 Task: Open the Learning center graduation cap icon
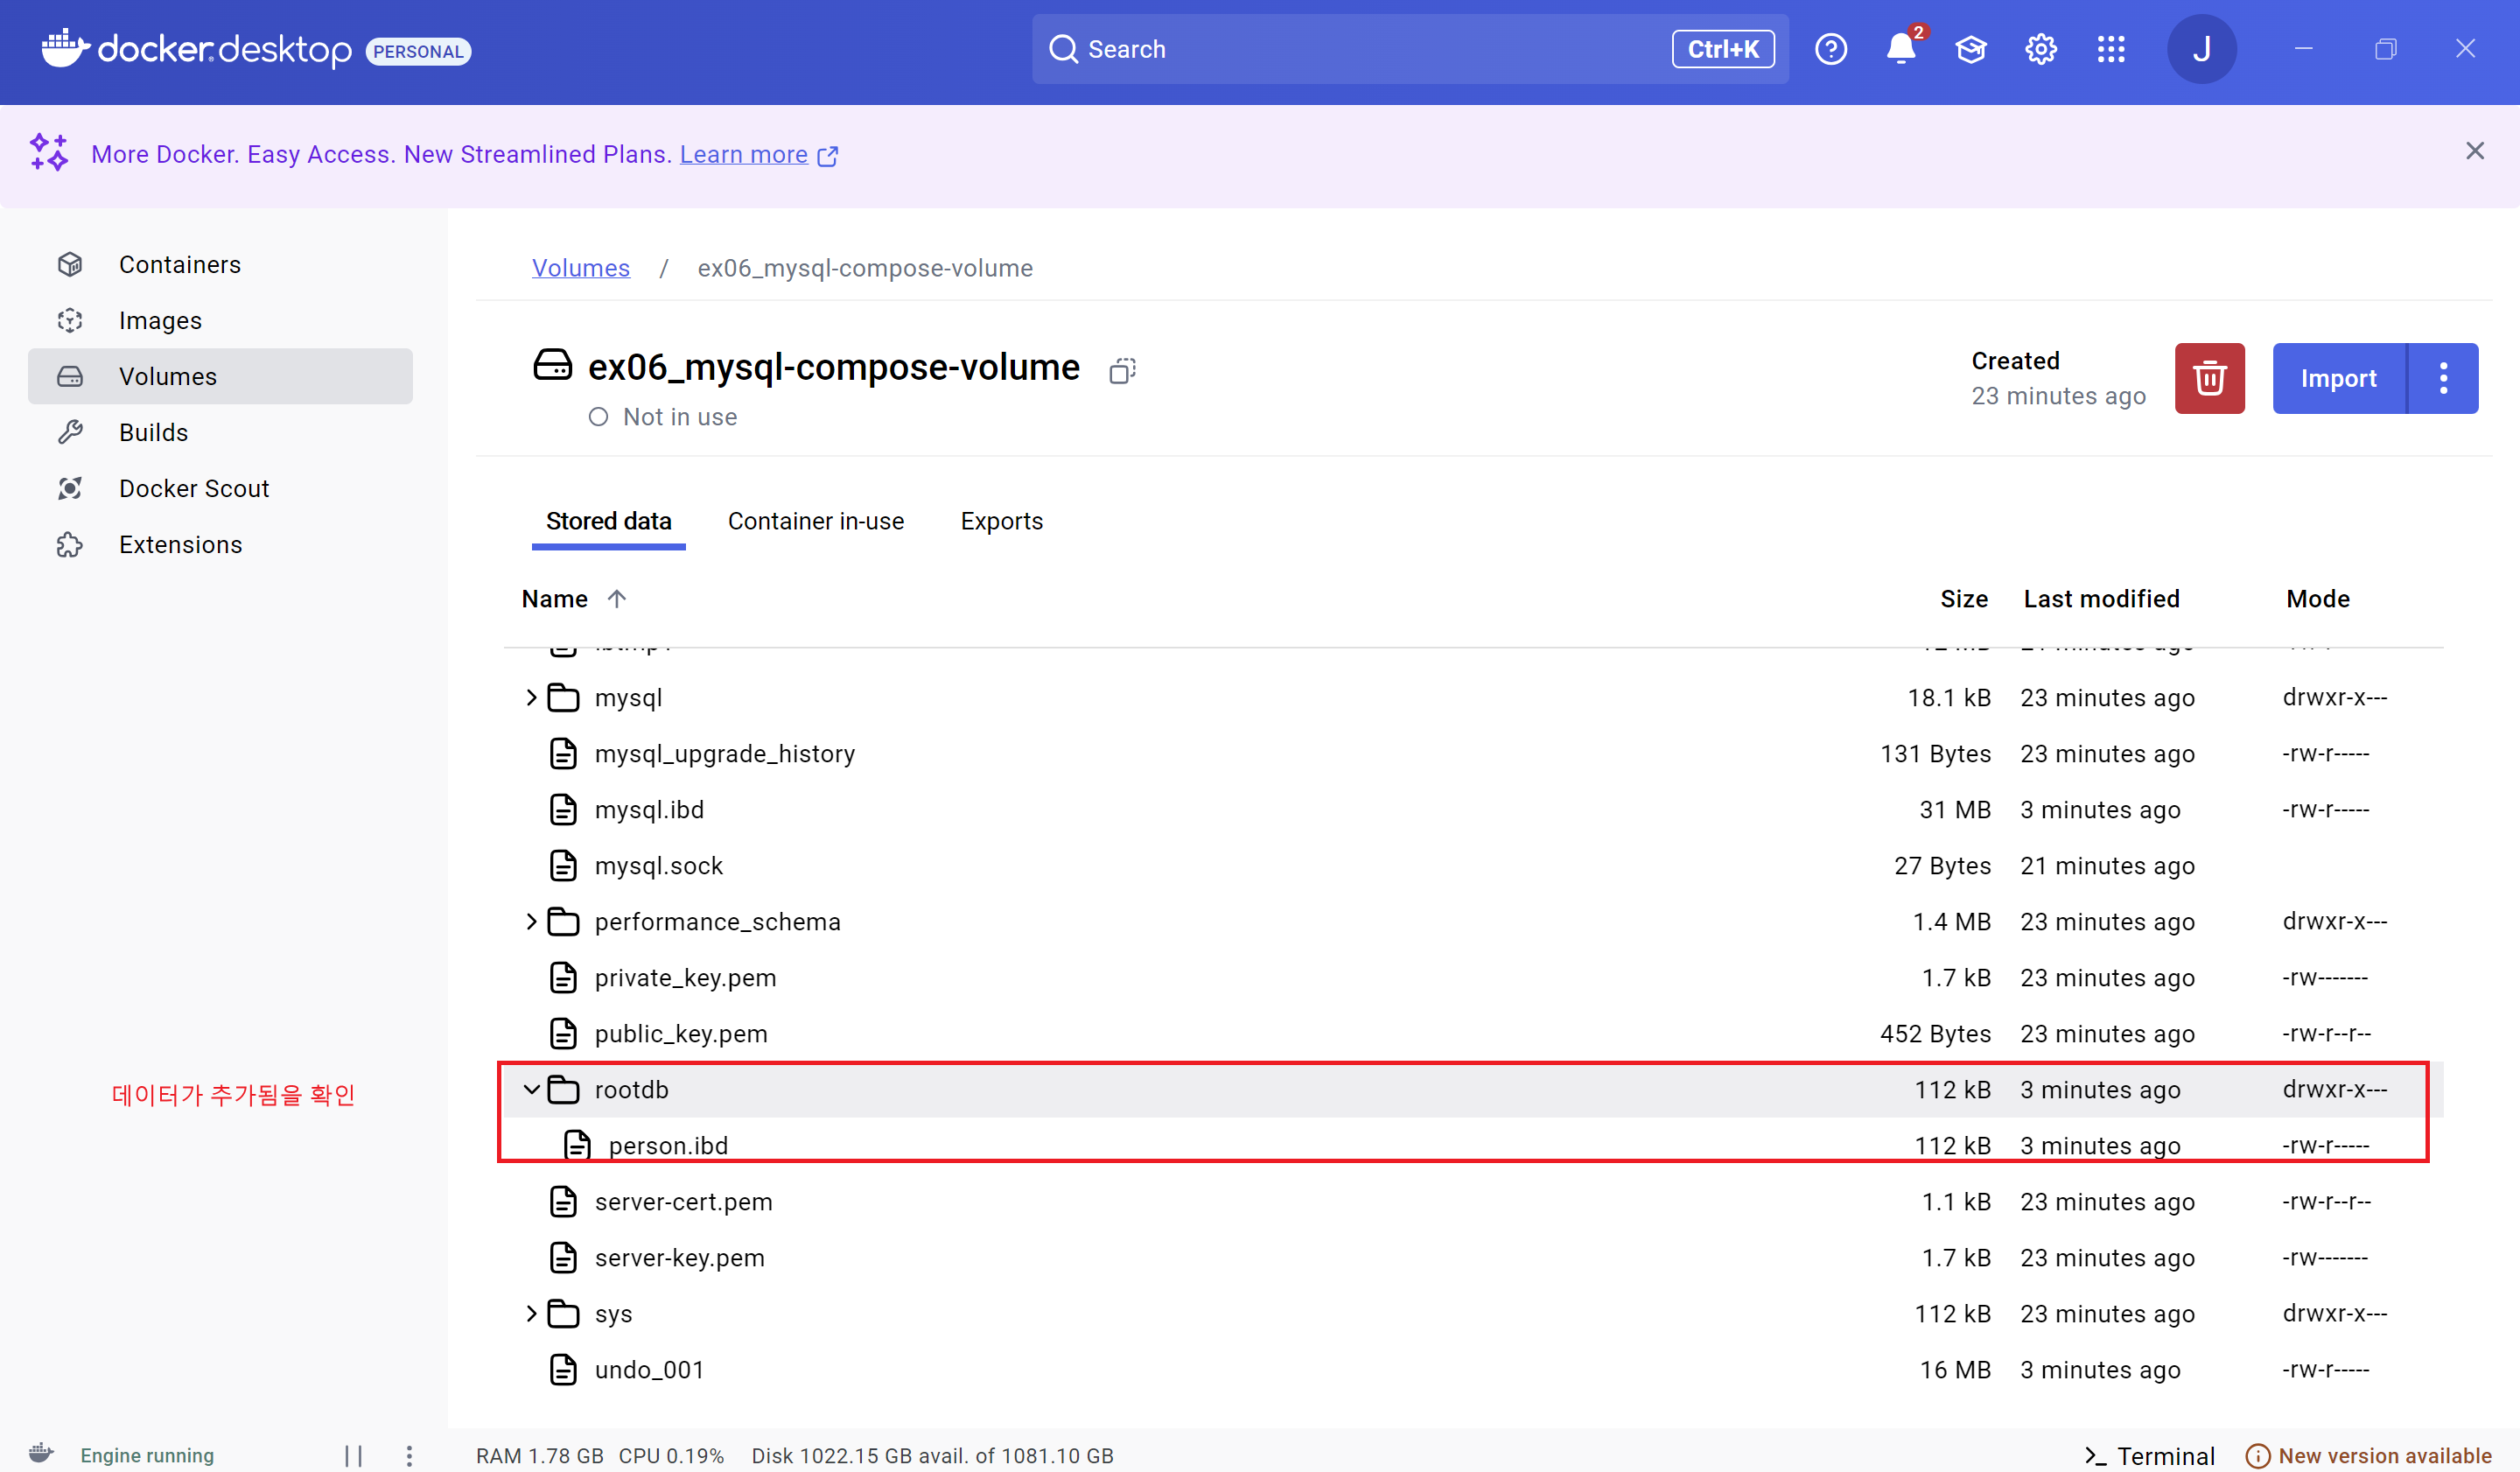pyautogui.click(x=1970, y=49)
